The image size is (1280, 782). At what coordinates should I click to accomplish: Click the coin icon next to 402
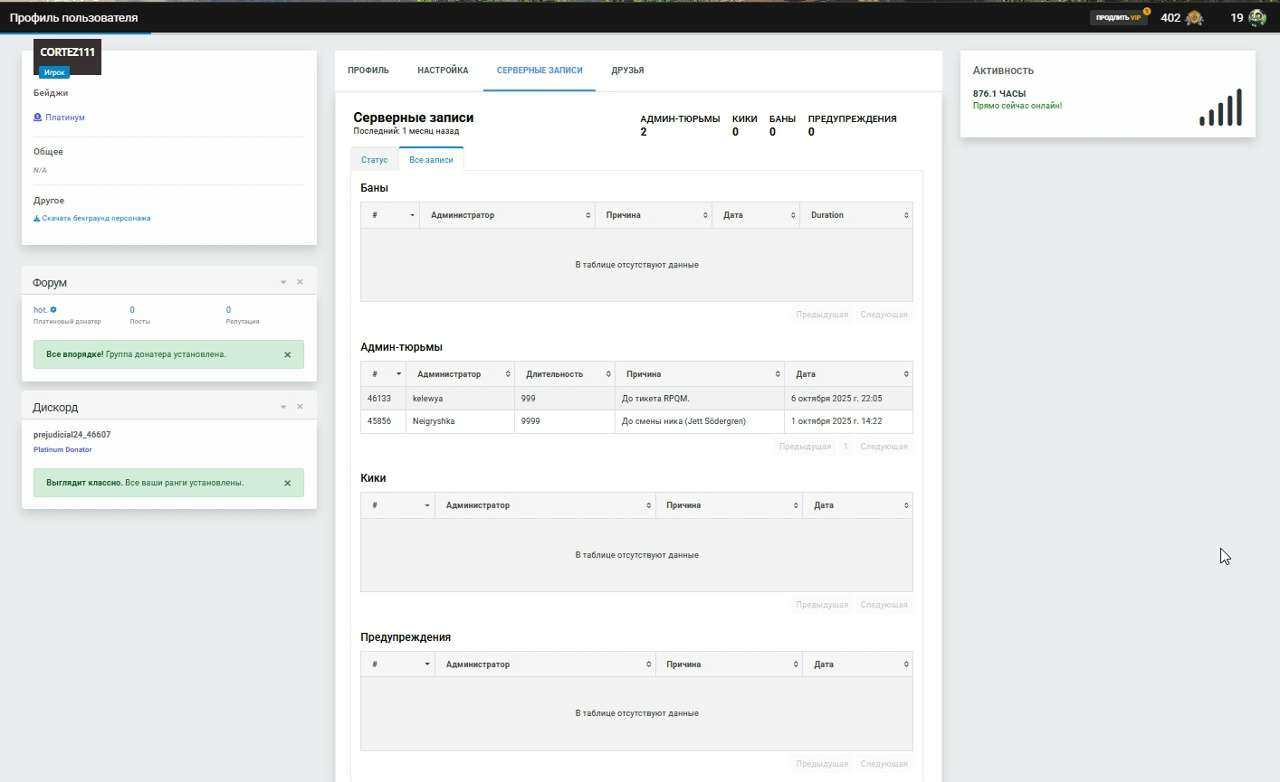point(1194,18)
